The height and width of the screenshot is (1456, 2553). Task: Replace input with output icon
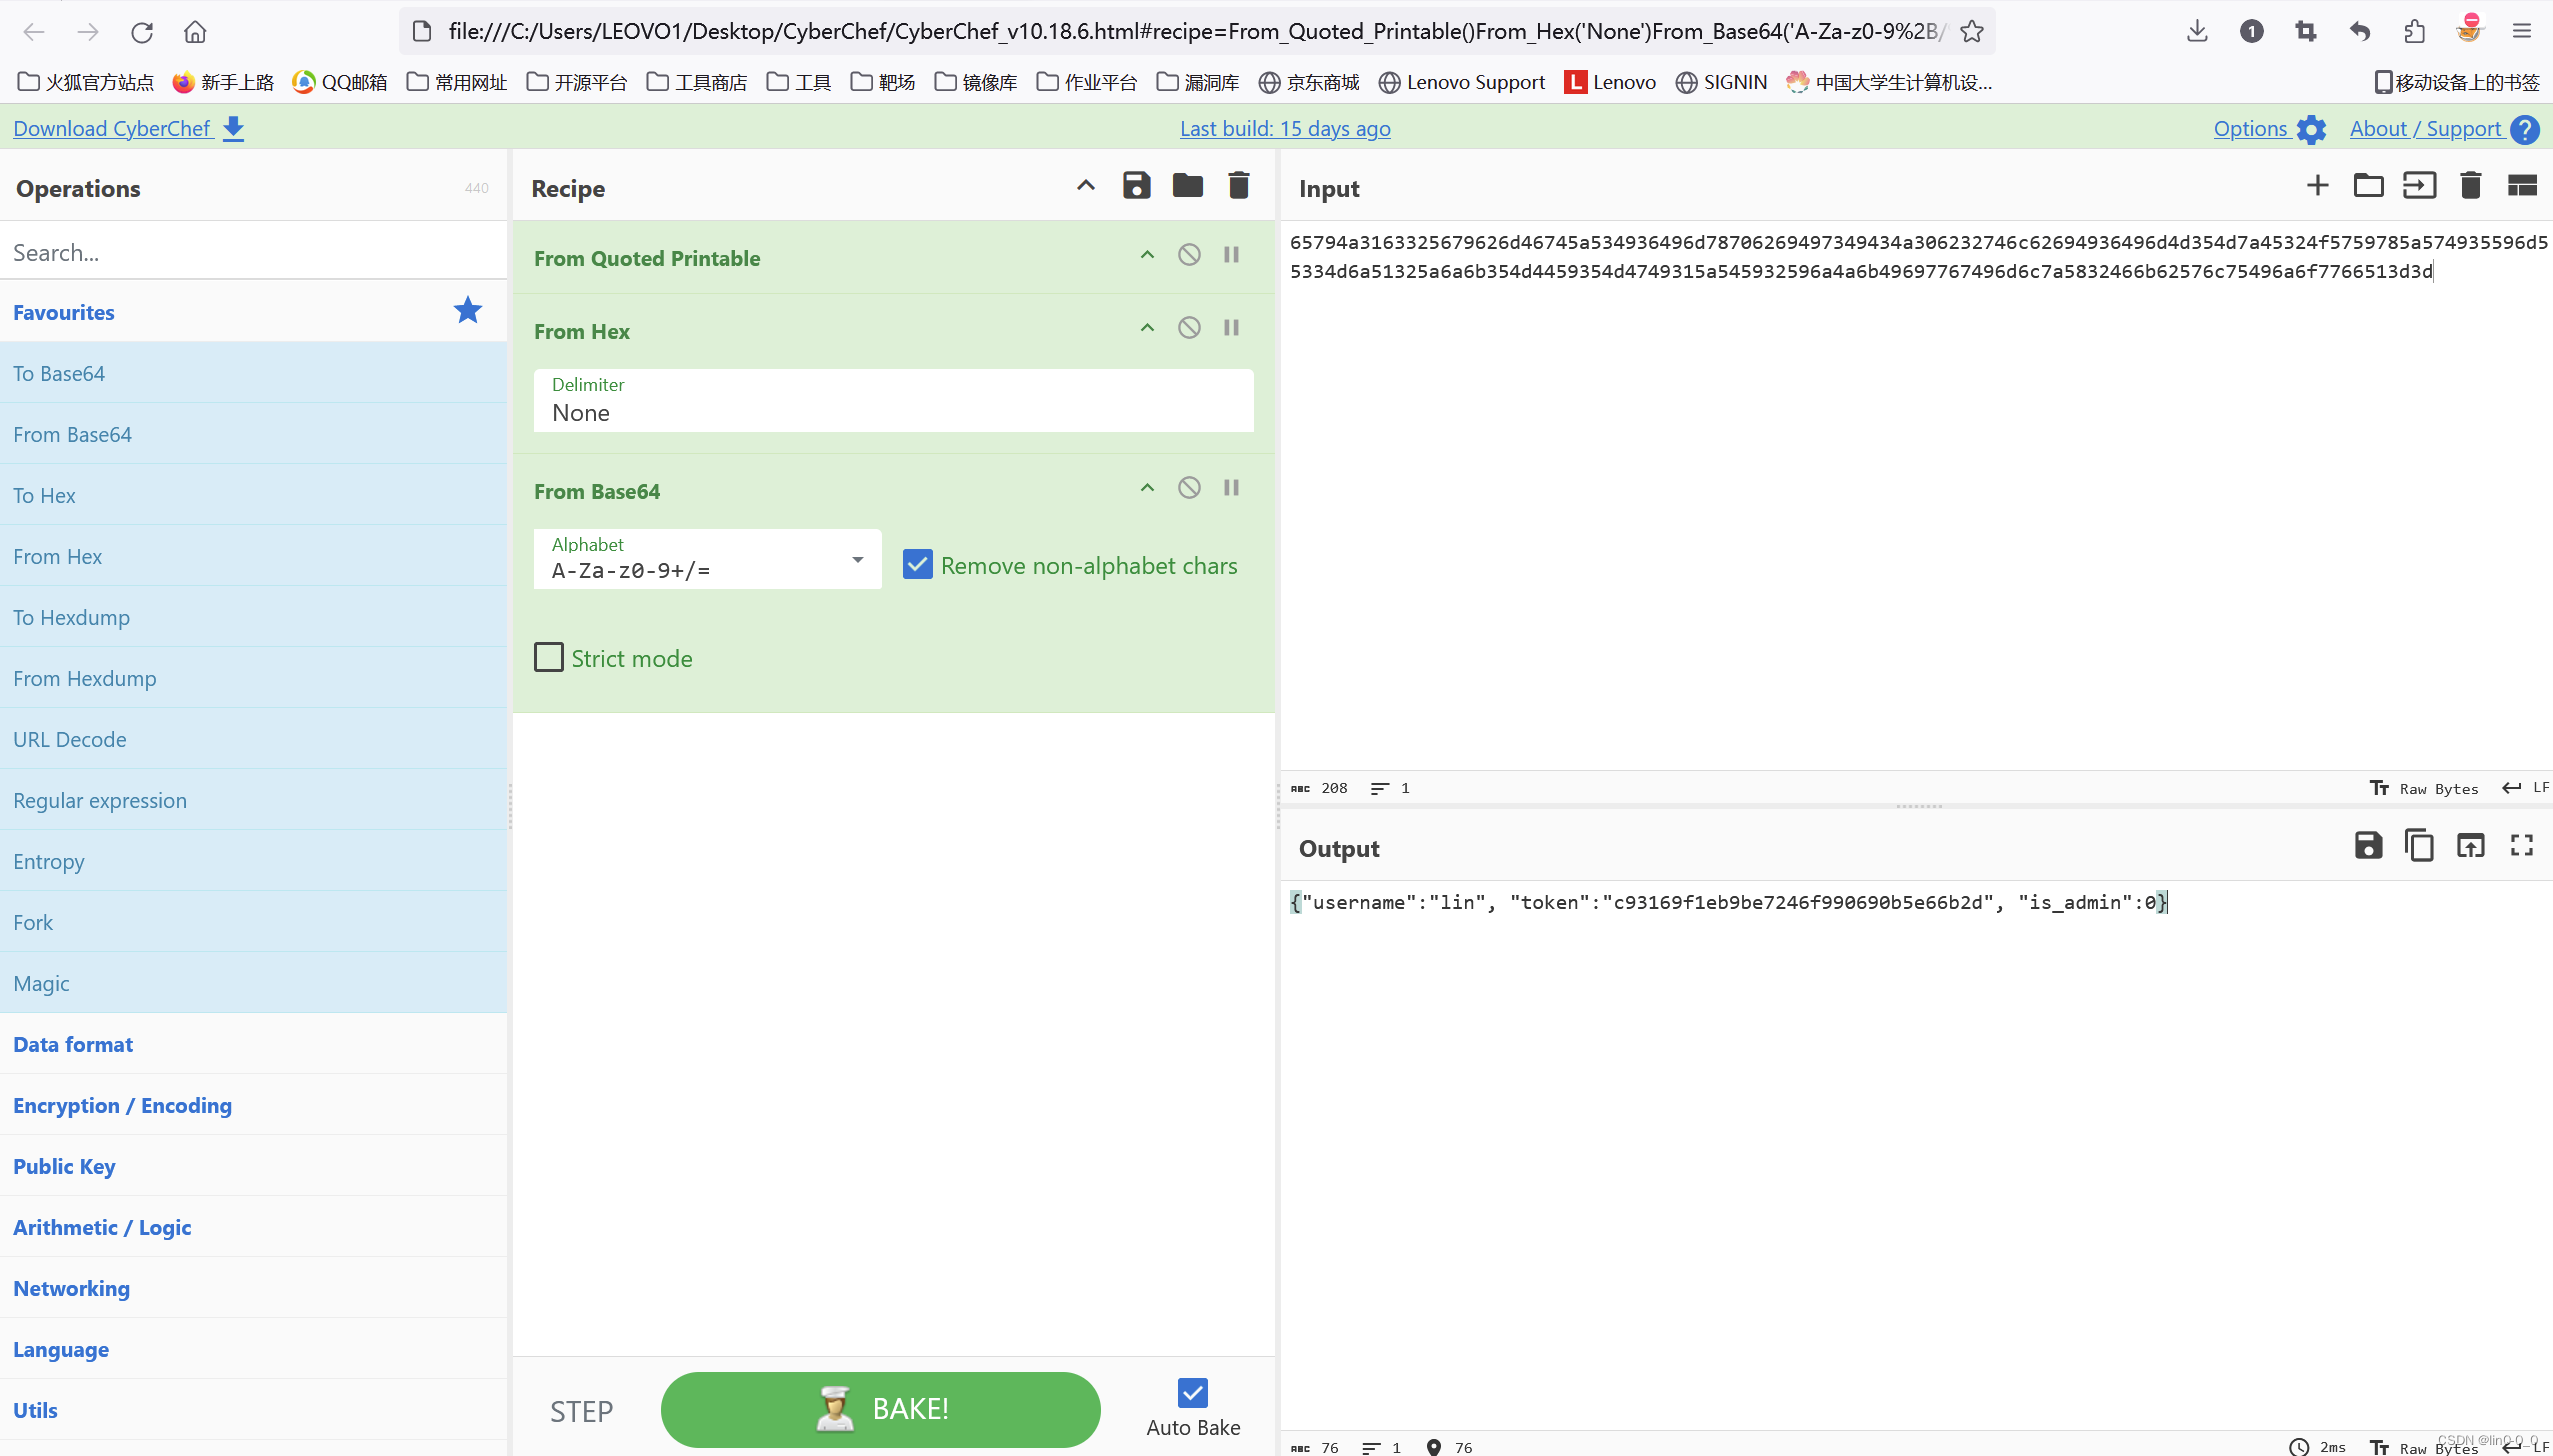coord(2470,846)
